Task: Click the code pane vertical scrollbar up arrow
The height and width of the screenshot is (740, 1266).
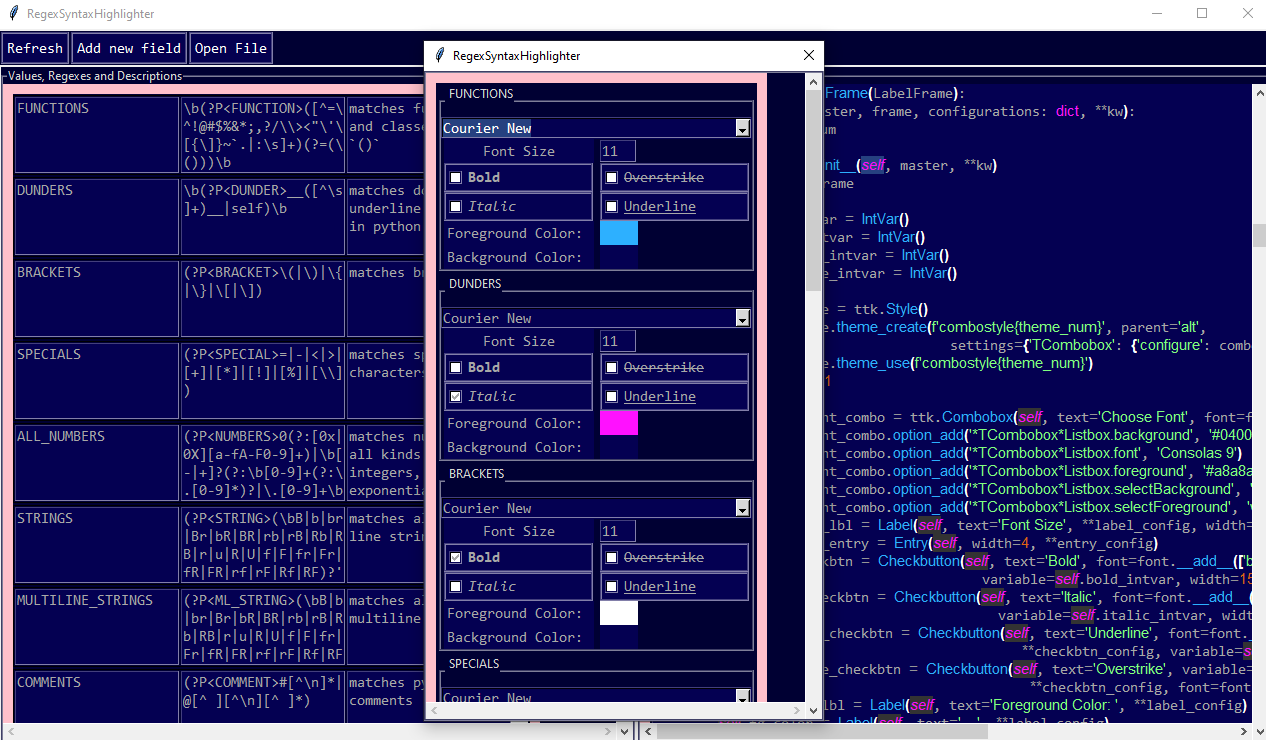Action: pyautogui.click(x=1259, y=91)
